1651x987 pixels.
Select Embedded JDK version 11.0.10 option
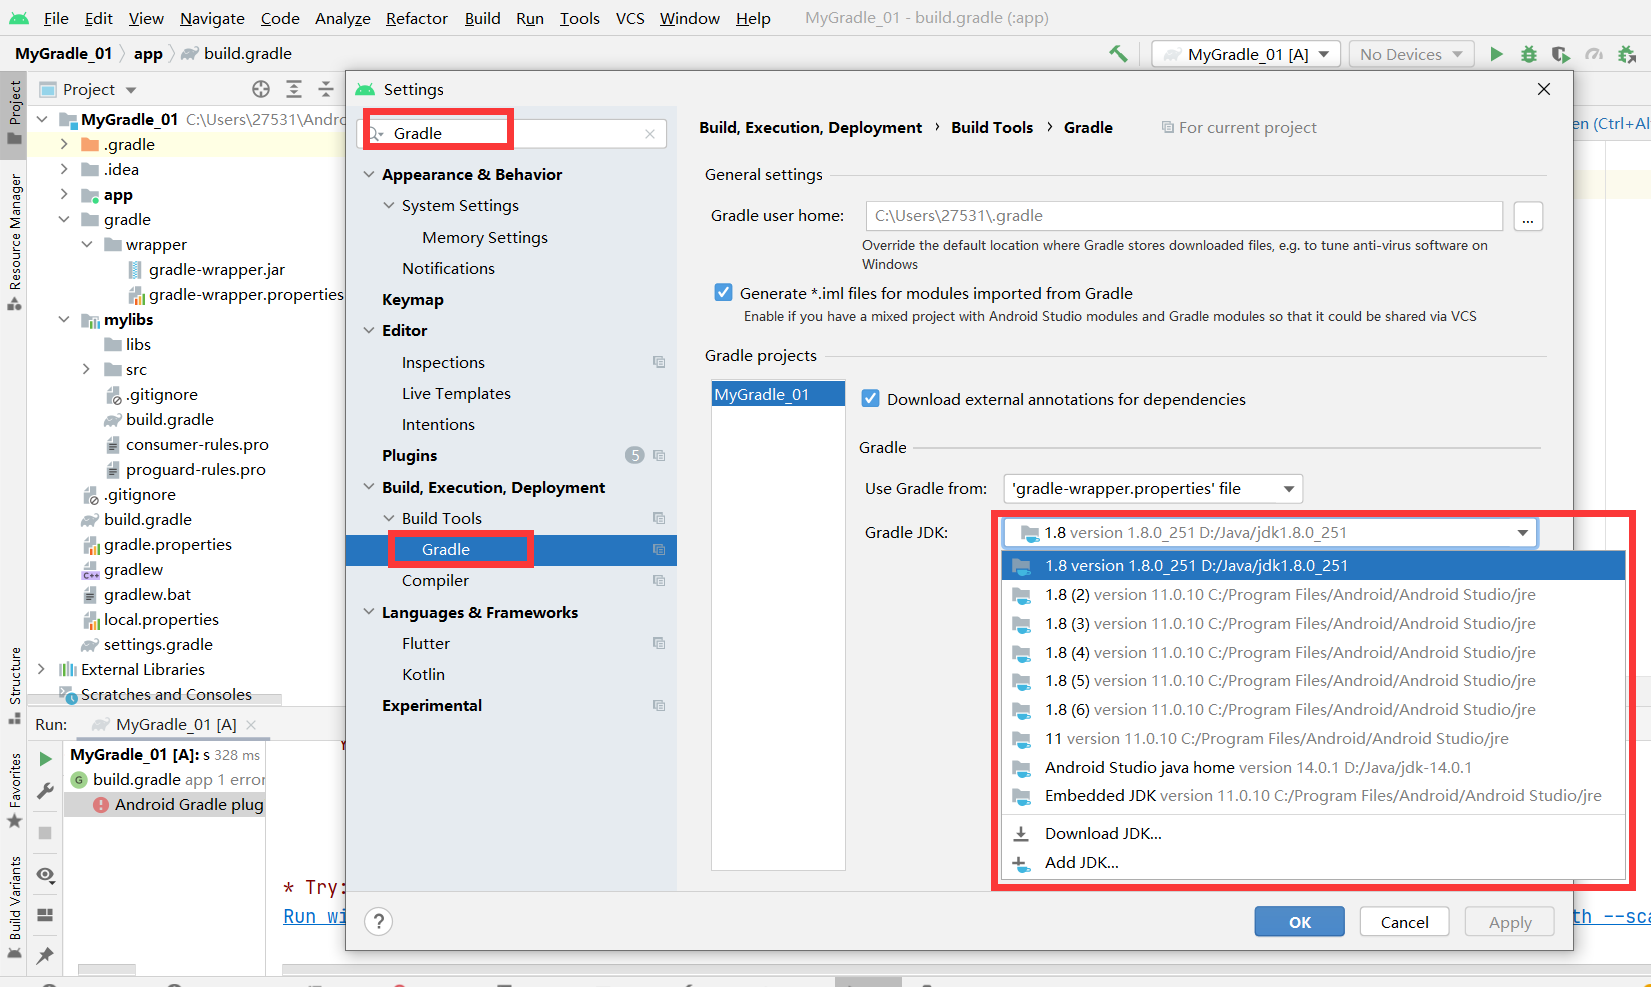(1313, 796)
